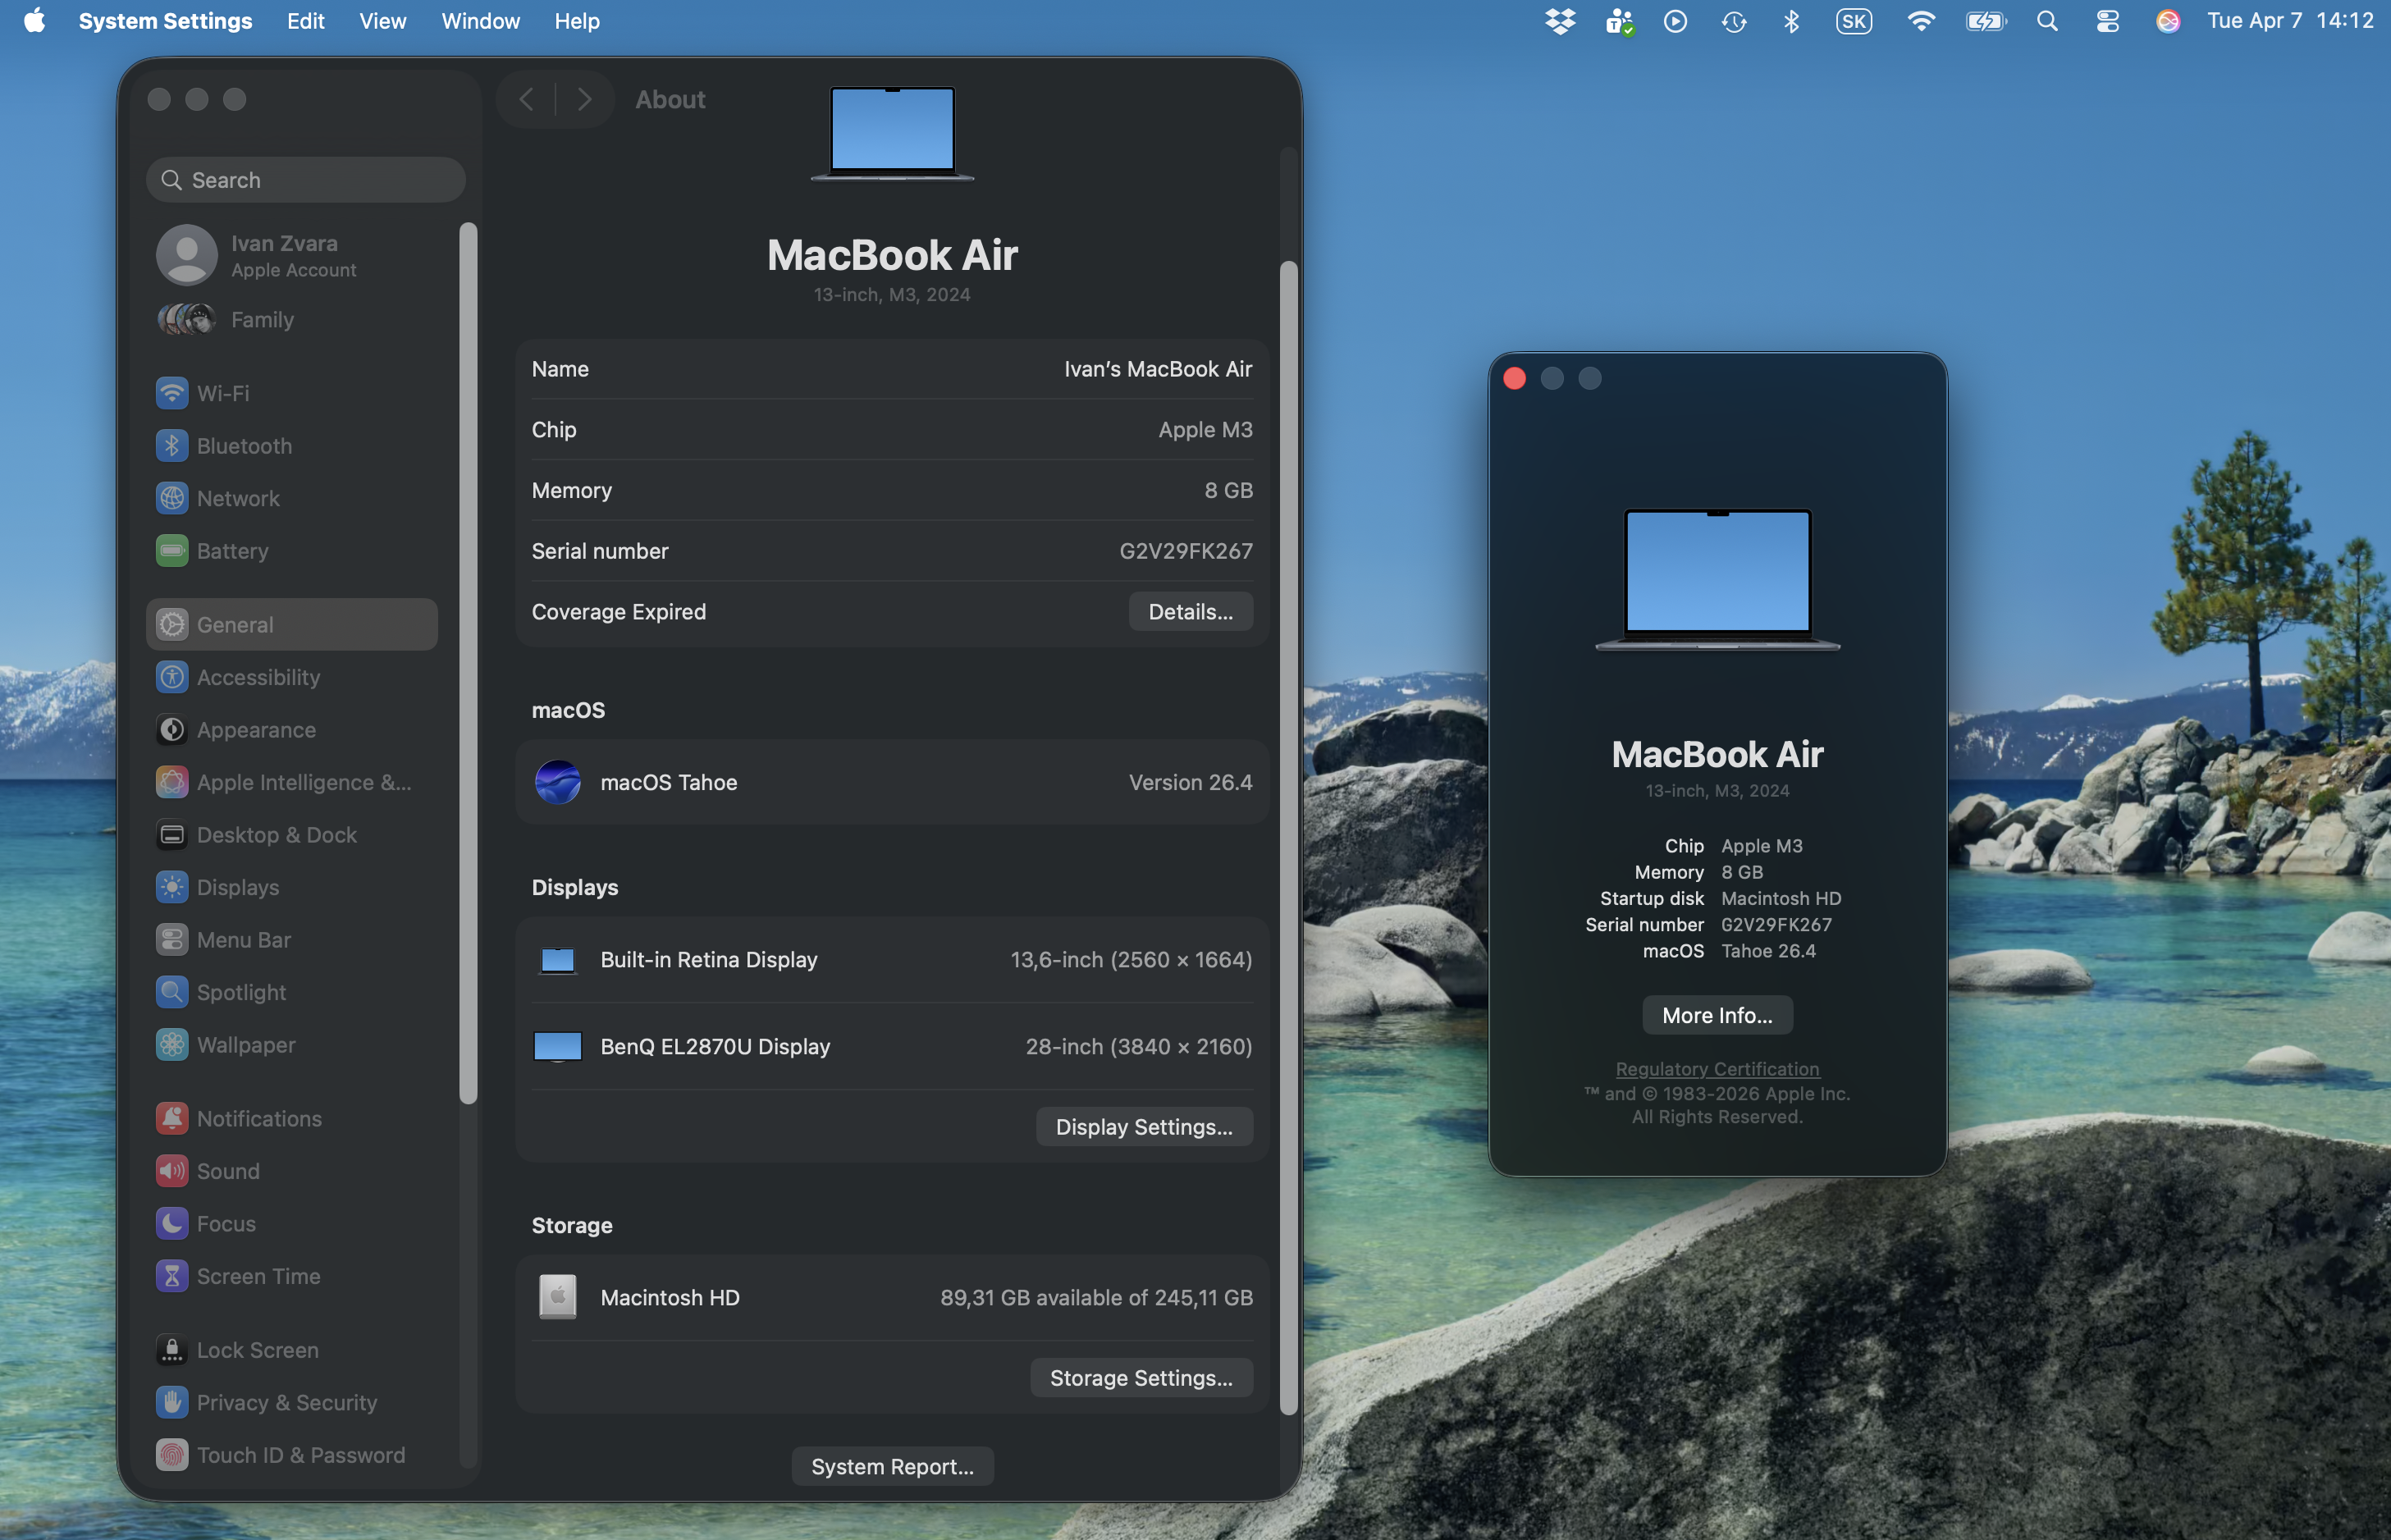Open Accessibility settings
Image resolution: width=2391 pixels, height=1540 pixels.
pyautogui.click(x=257, y=677)
